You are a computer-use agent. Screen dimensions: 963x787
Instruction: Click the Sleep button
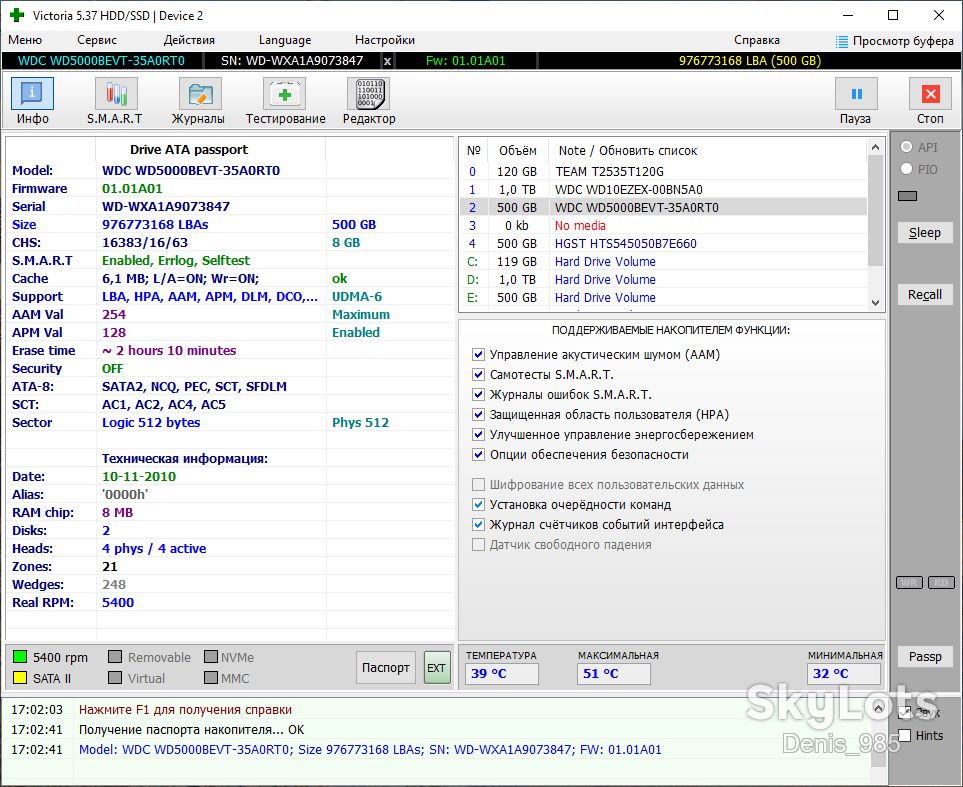[925, 233]
